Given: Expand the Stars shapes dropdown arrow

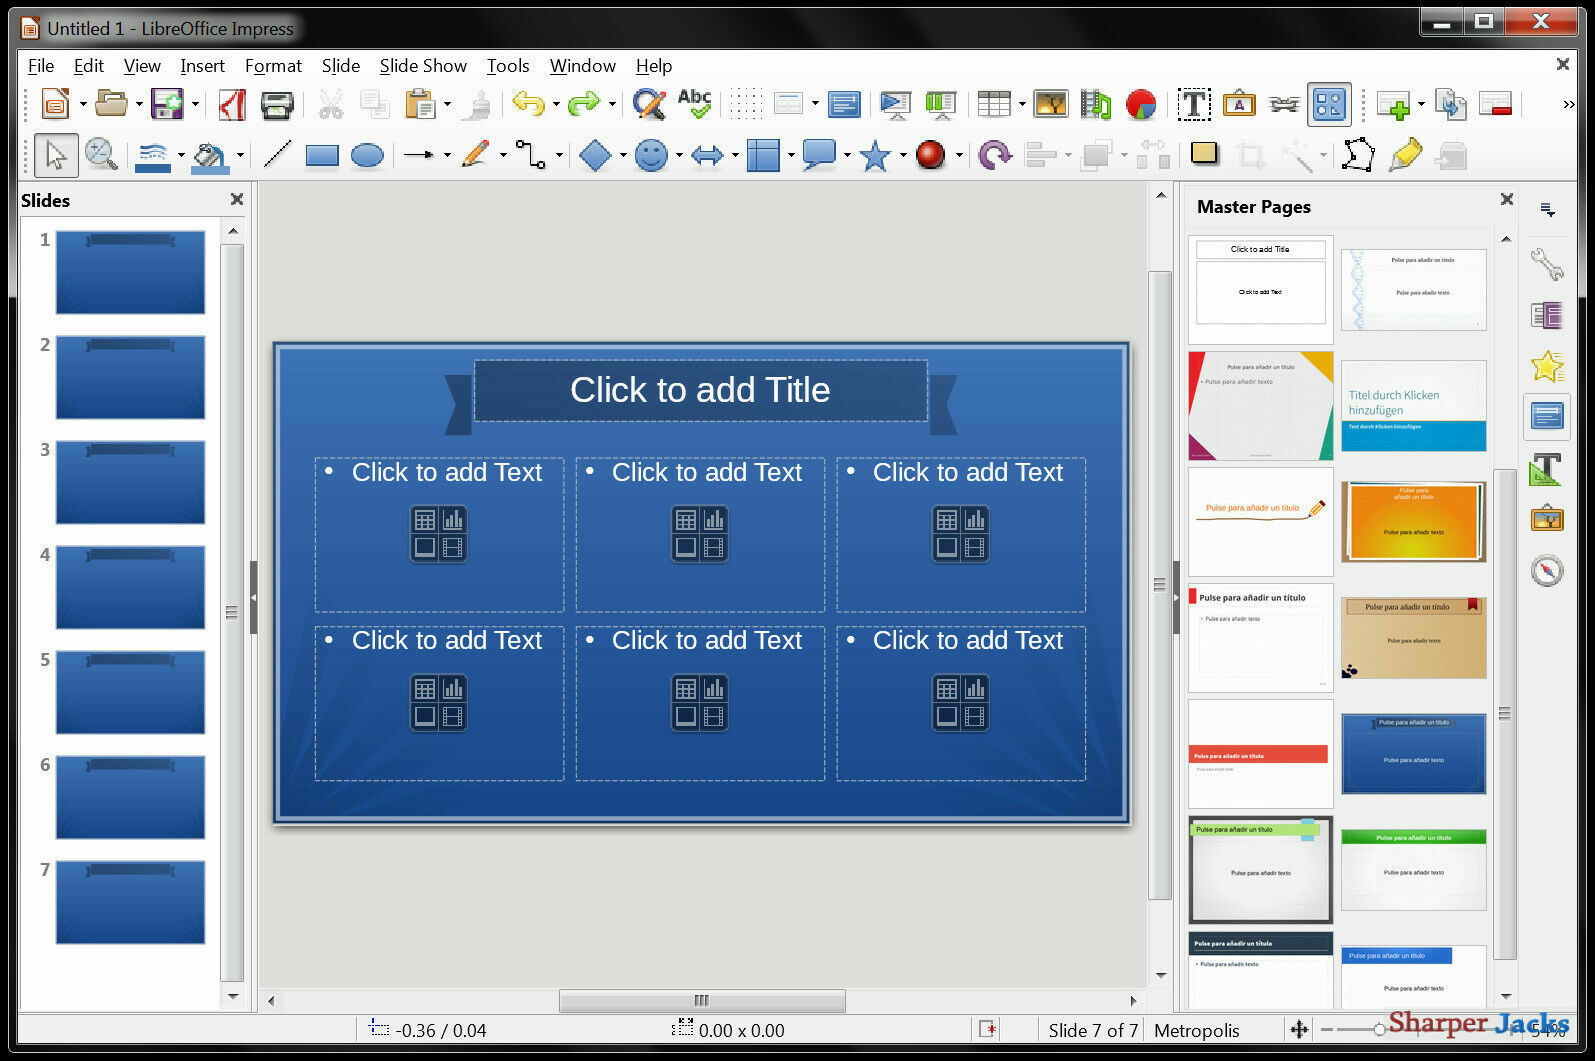Looking at the screenshot, I should [x=902, y=156].
